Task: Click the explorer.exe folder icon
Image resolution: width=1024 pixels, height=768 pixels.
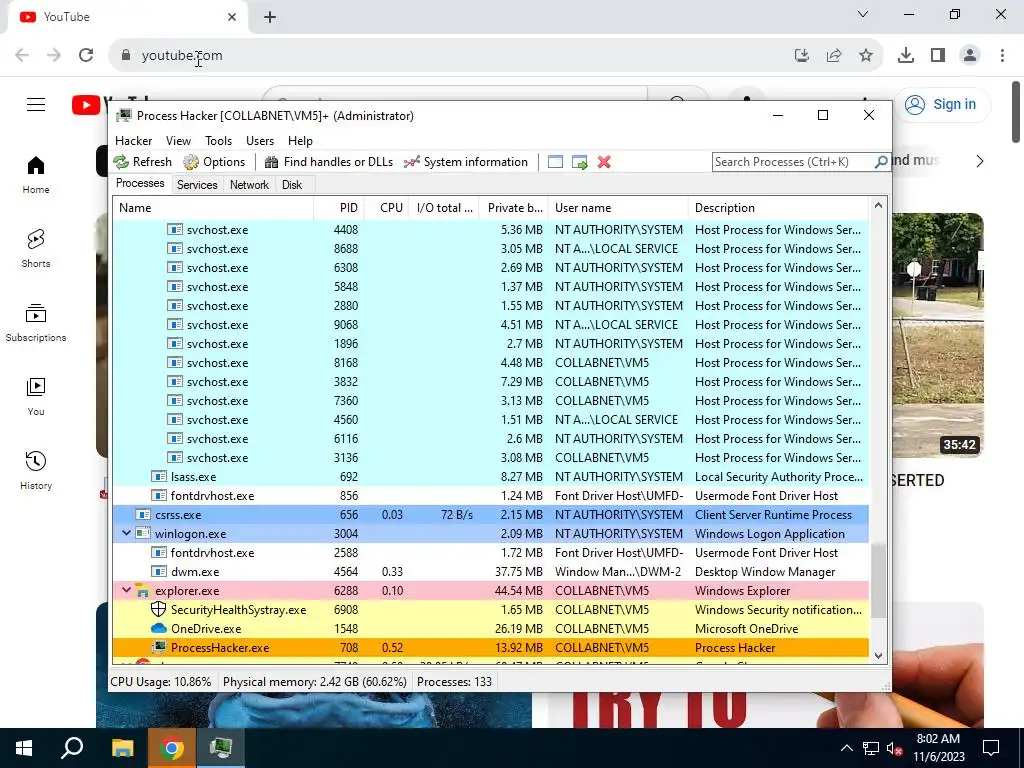Action: coord(142,591)
